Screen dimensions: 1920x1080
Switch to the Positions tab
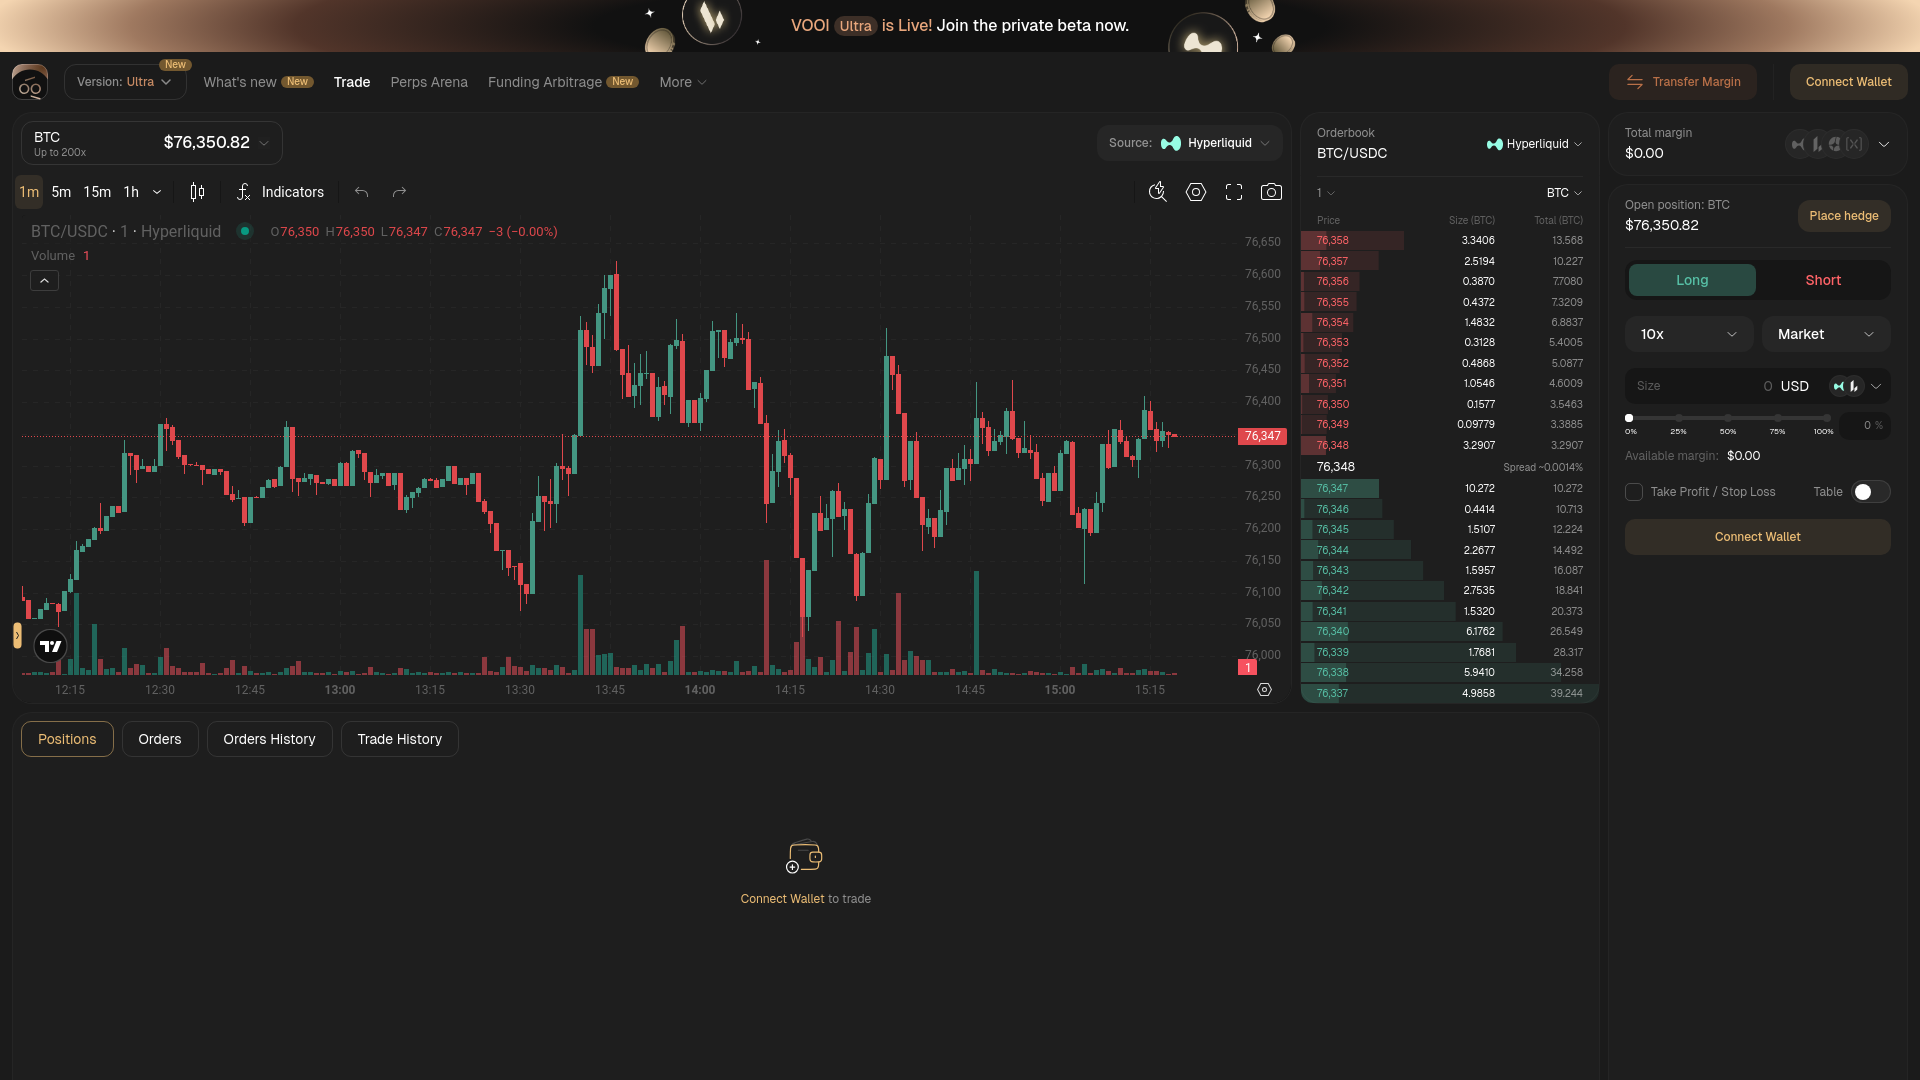point(67,739)
